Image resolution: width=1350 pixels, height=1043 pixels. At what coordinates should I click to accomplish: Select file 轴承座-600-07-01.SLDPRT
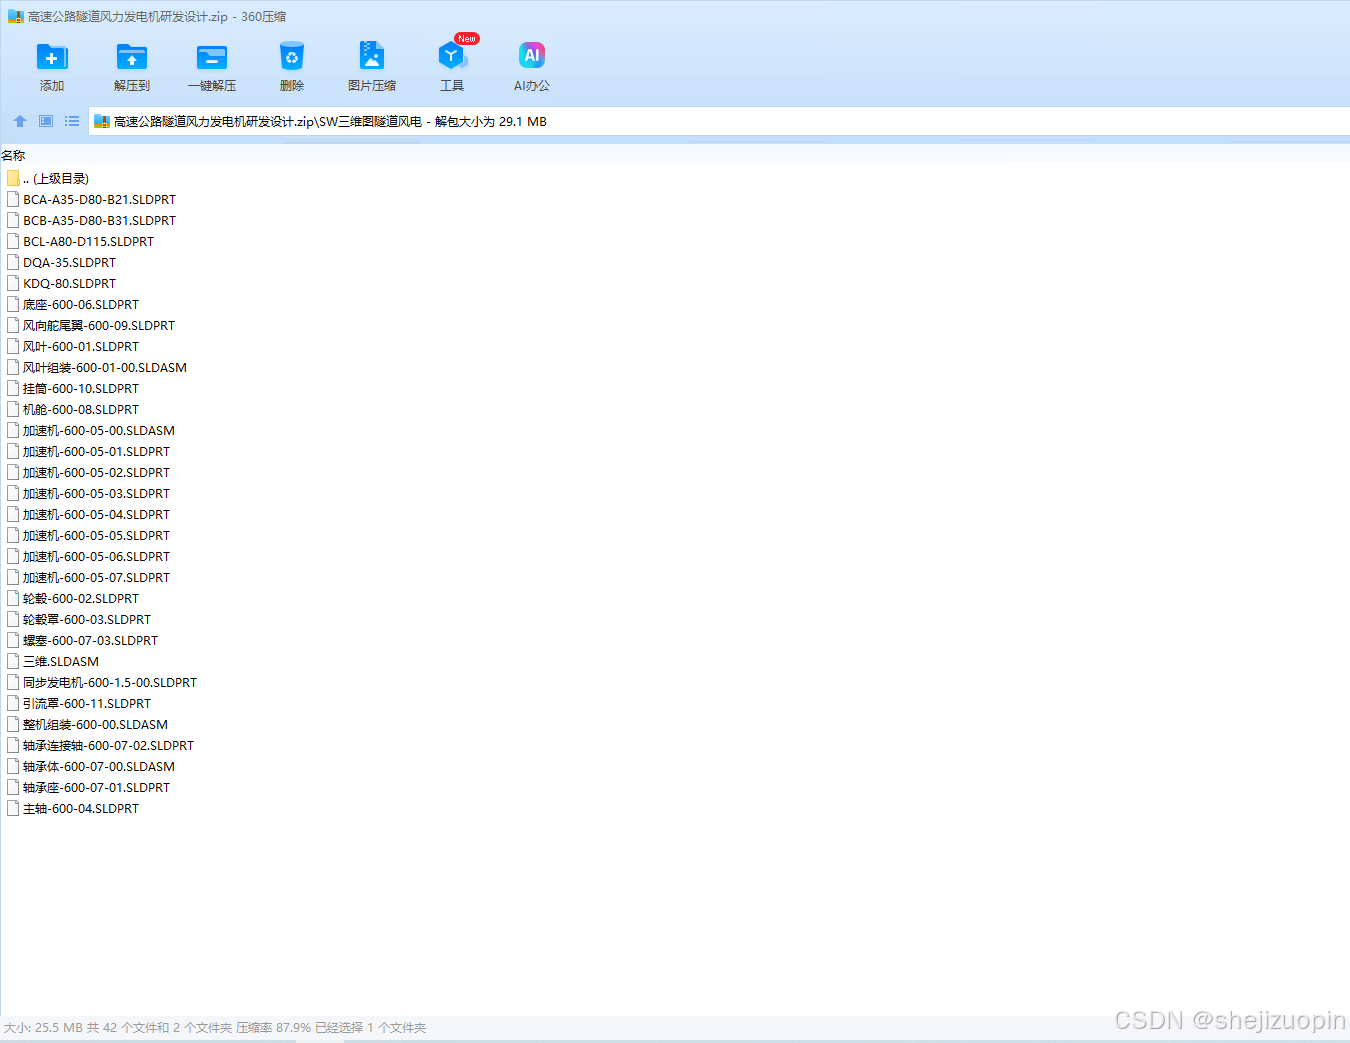tap(89, 787)
